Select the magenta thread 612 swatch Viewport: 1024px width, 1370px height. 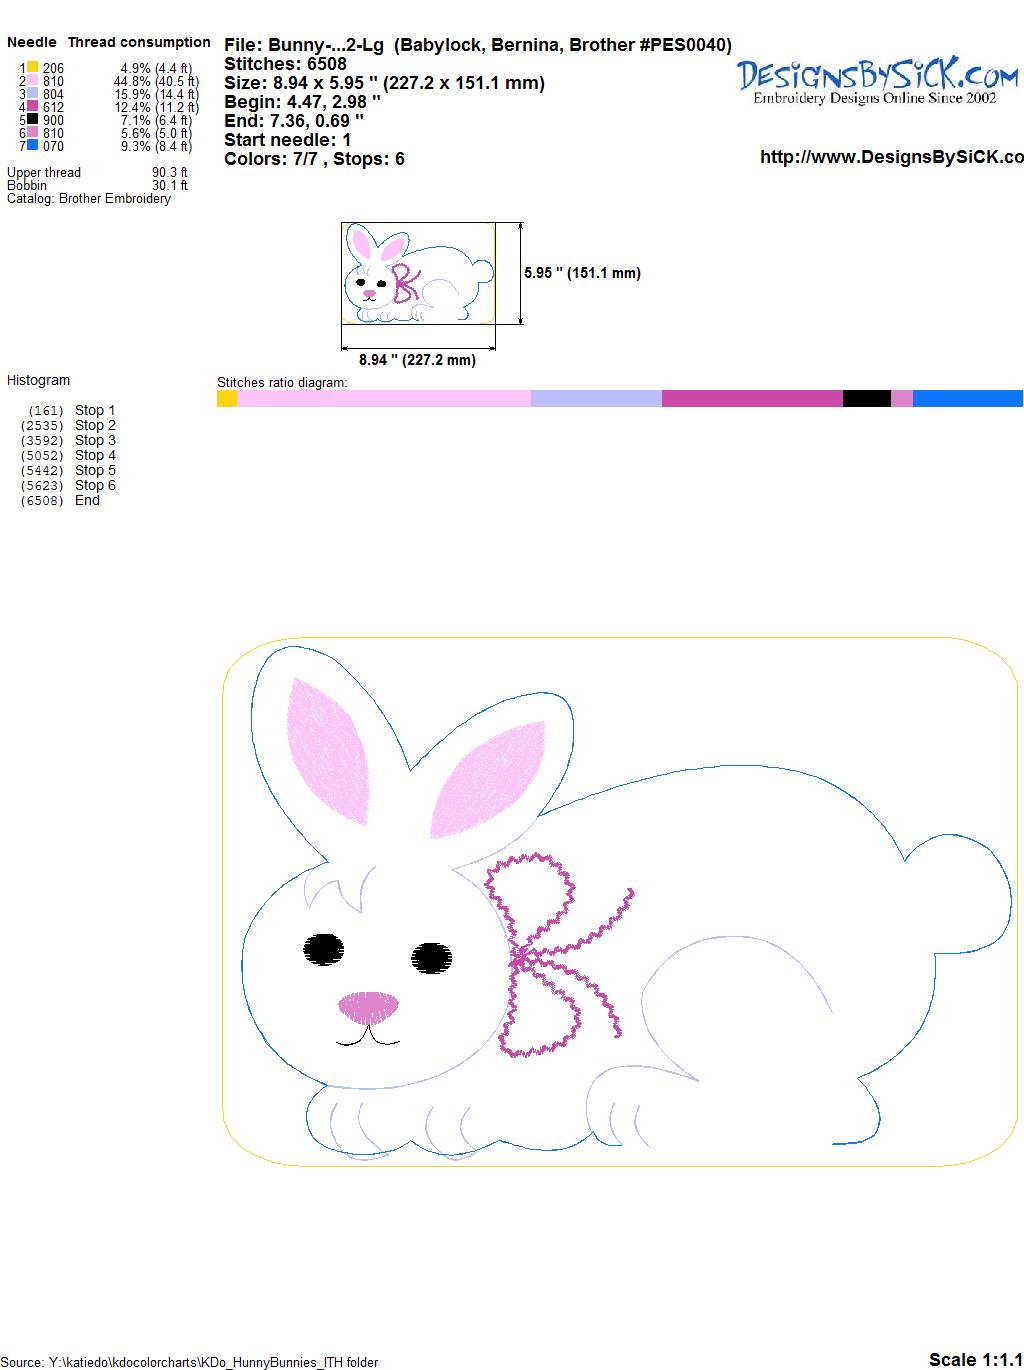pos(33,107)
